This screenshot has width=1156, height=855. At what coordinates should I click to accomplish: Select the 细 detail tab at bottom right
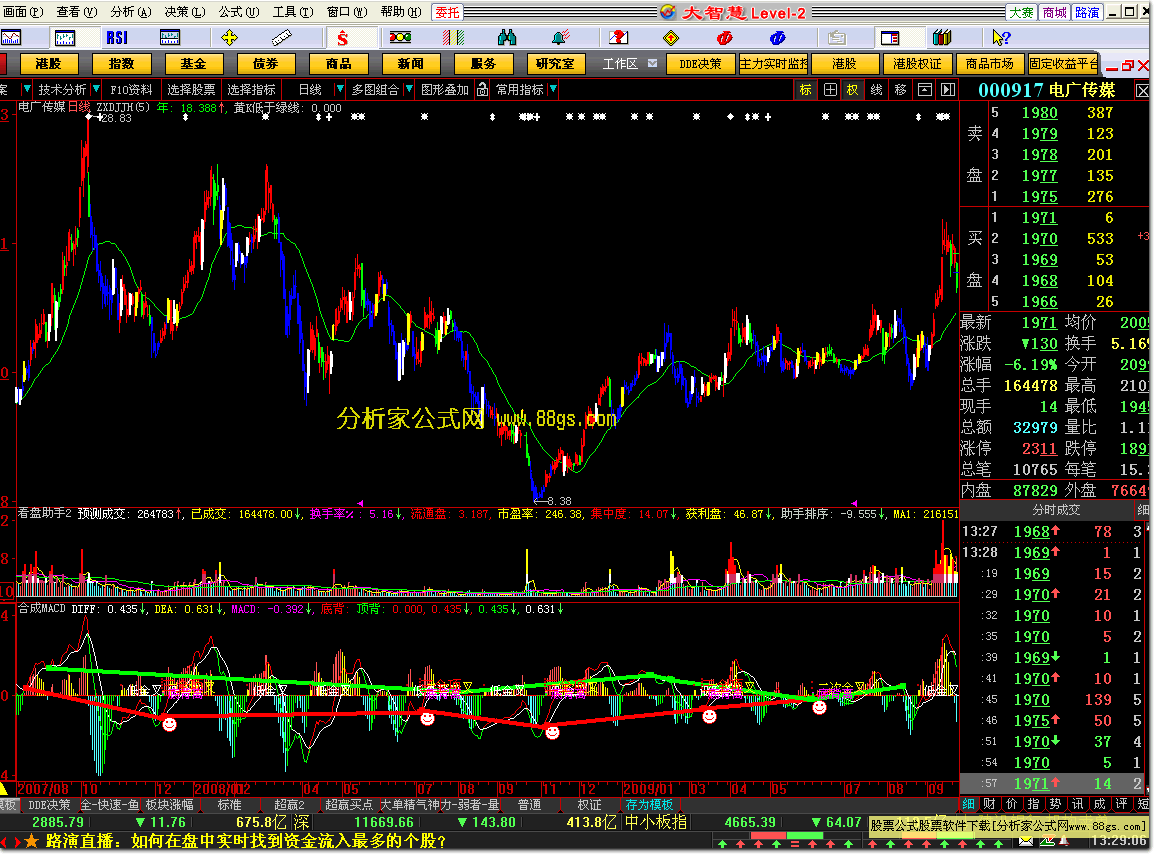[x=968, y=803]
